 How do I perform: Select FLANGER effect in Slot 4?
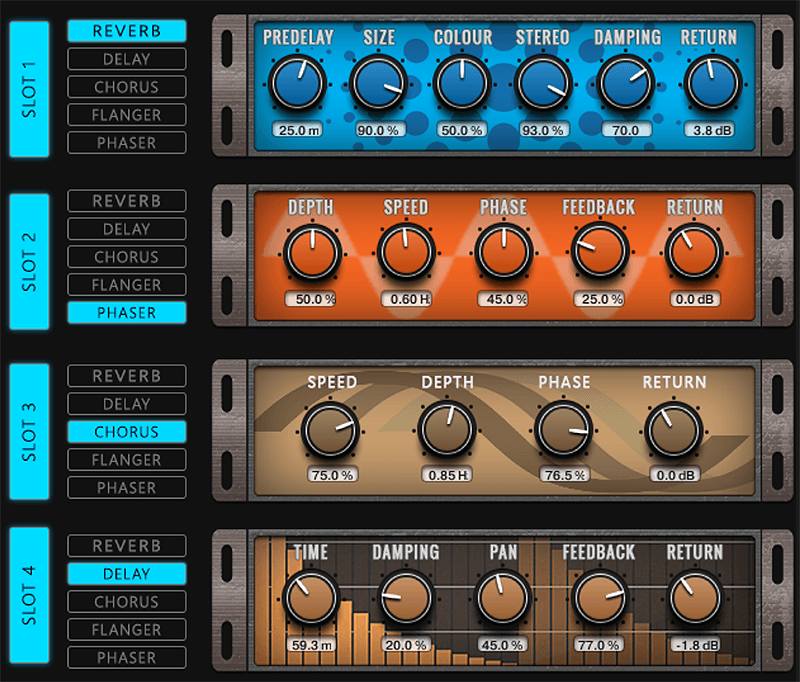pyautogui.click(x=127, y=629)
